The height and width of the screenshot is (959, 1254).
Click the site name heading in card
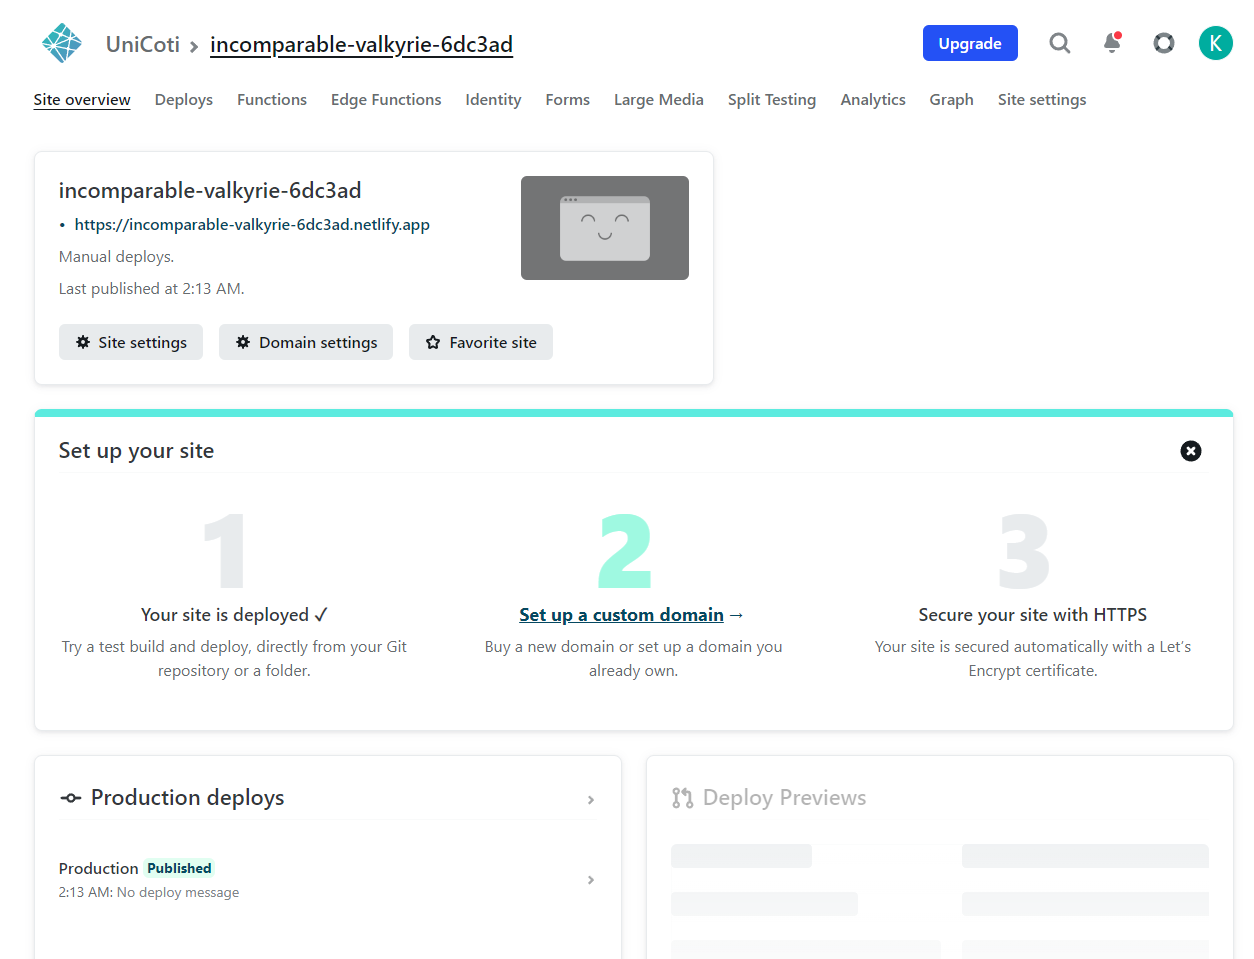coord(210,190)
